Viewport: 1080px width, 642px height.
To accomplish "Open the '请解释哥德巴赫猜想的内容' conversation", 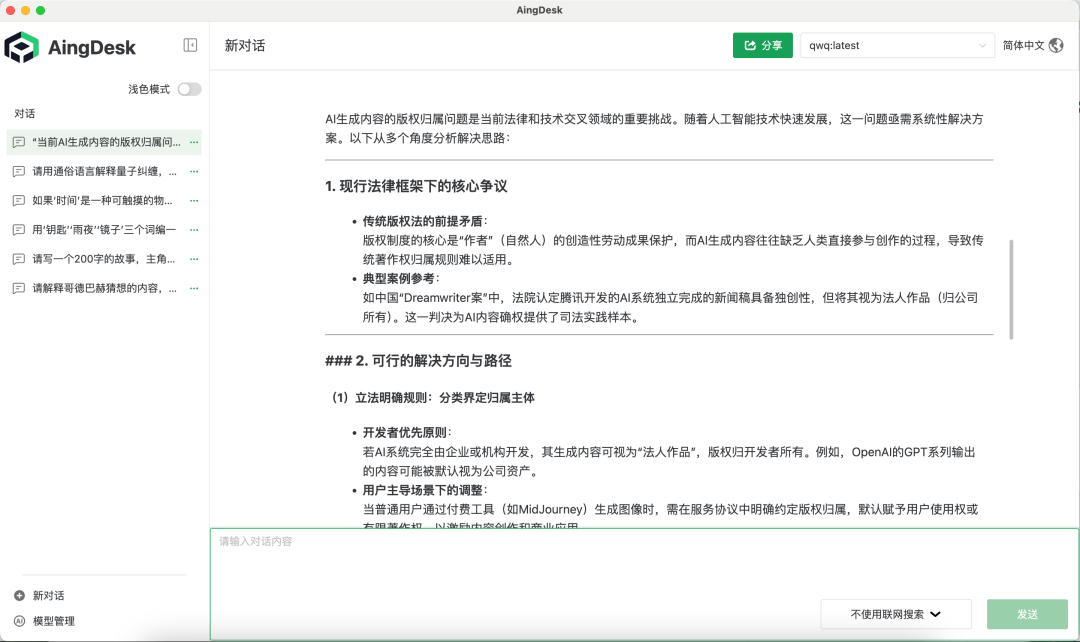I will (104, 288).
